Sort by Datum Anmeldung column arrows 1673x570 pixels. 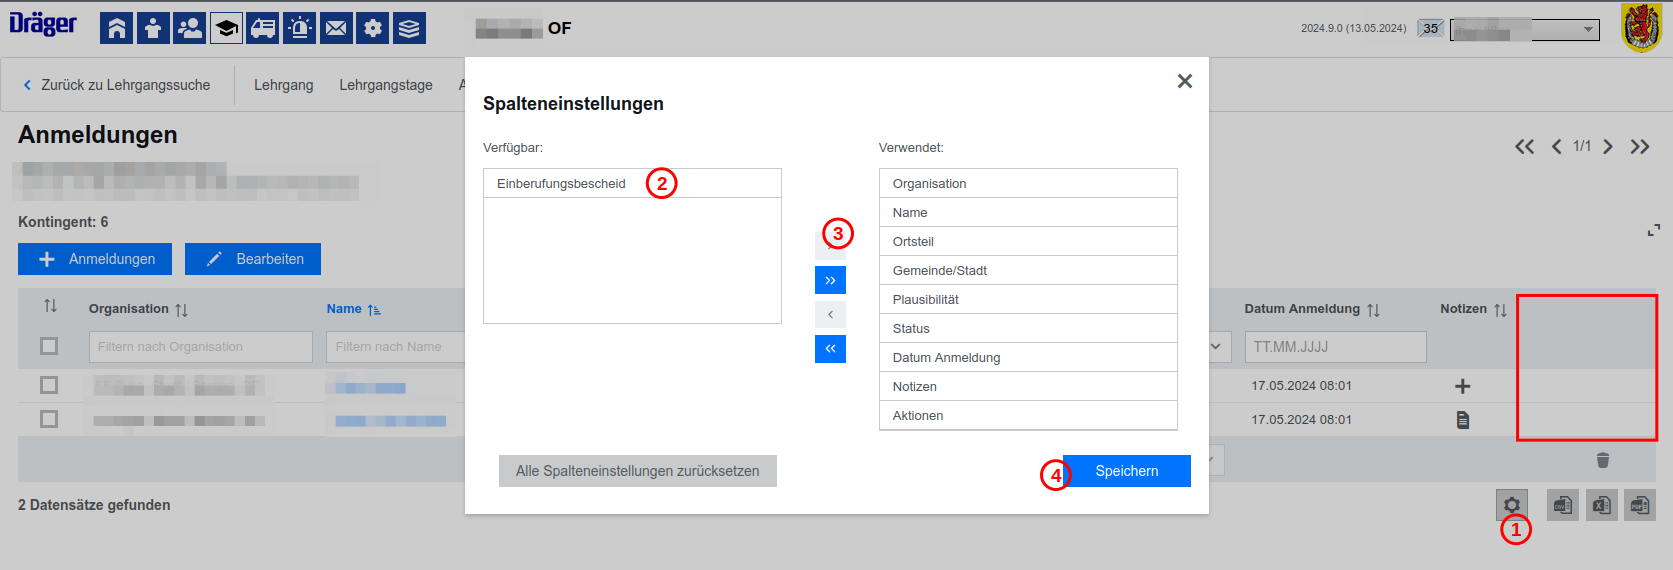tap(1373, 310)
